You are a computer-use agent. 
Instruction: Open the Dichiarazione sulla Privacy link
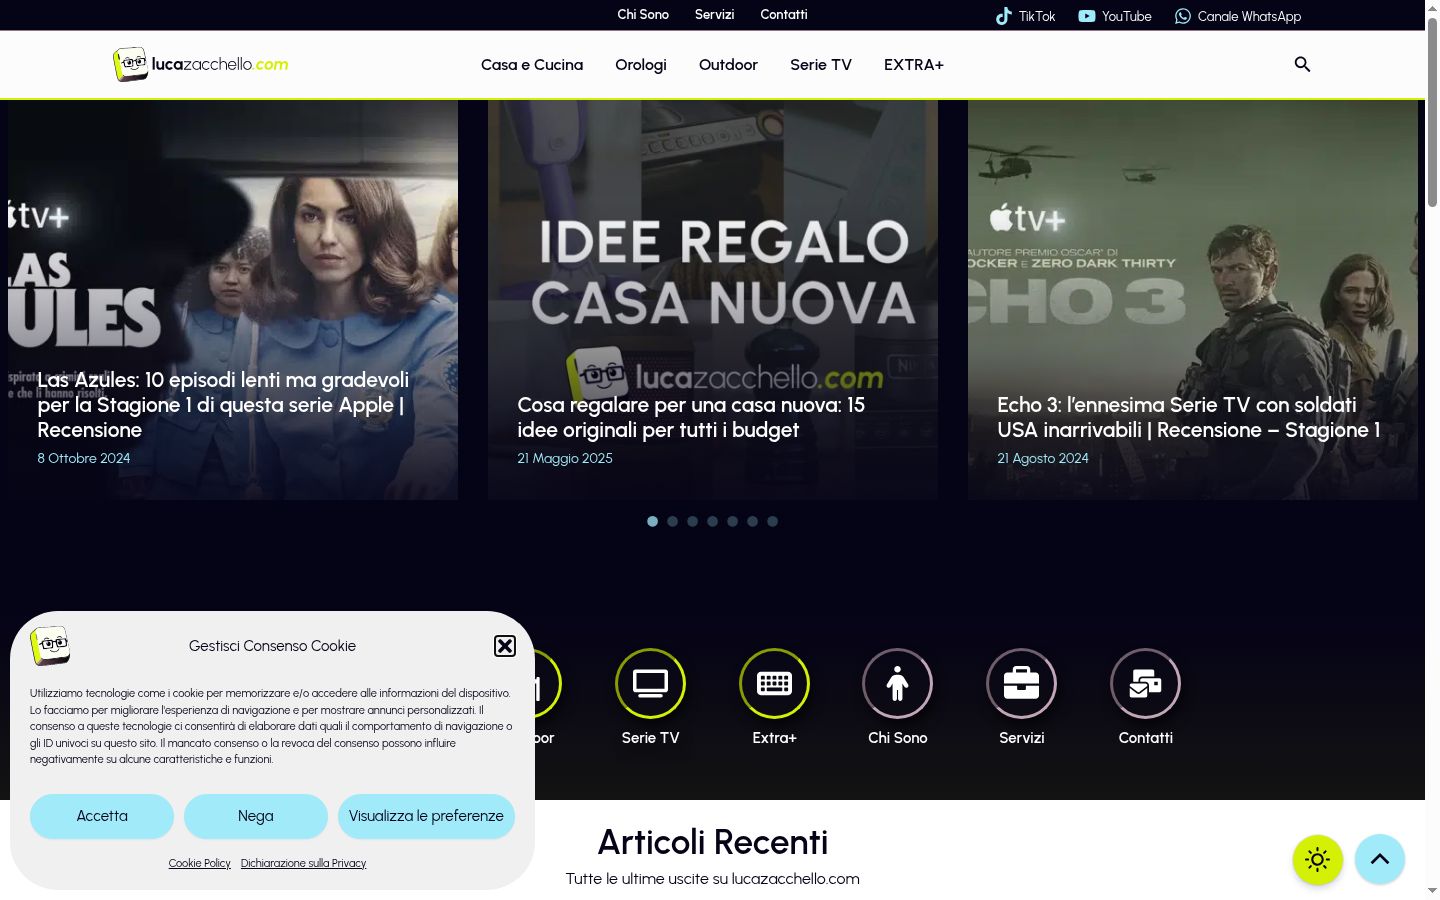pyautogui.click(x=304, y=863)
